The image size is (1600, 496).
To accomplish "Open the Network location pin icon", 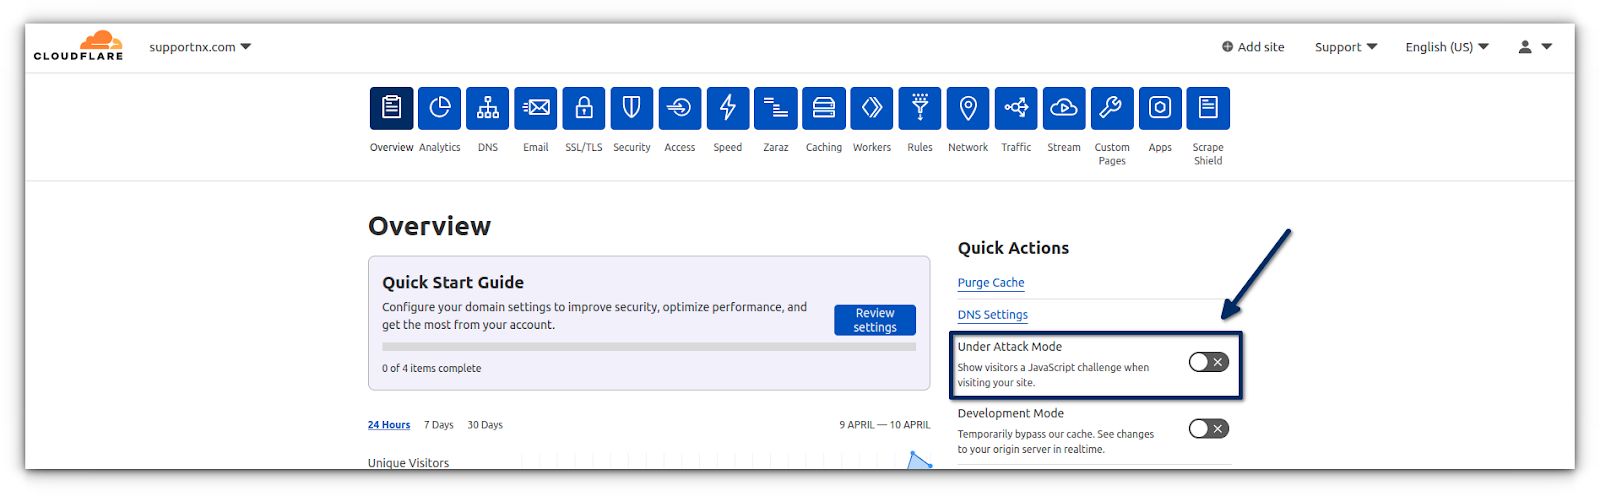I will tap(968, 108).
